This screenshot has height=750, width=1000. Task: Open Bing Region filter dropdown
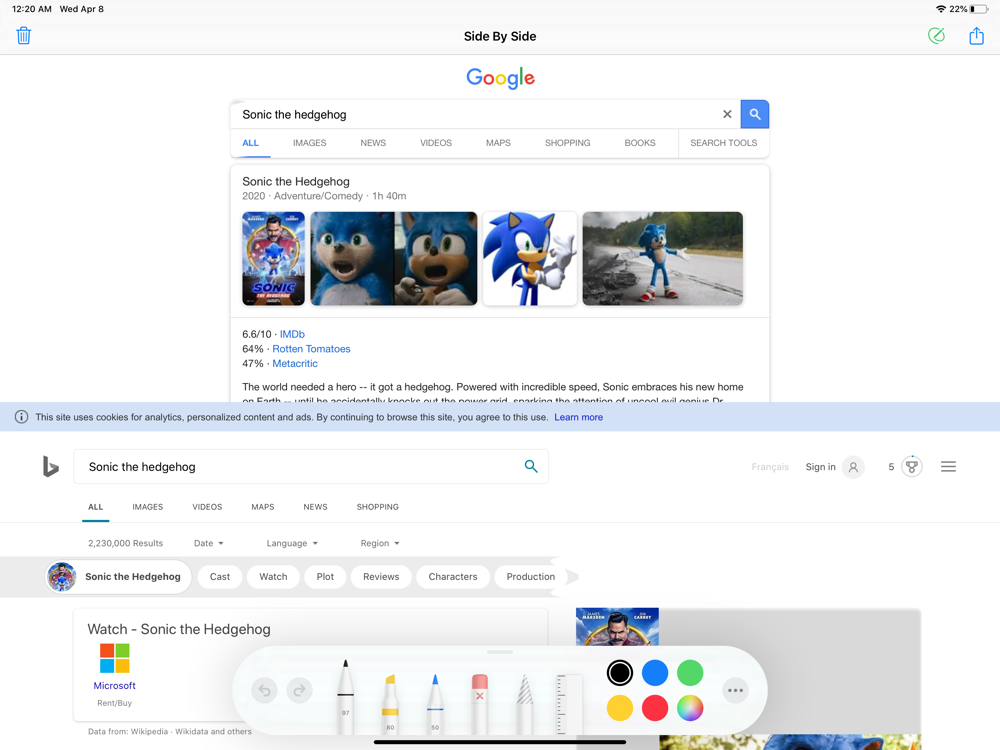(x=379, y=543)
